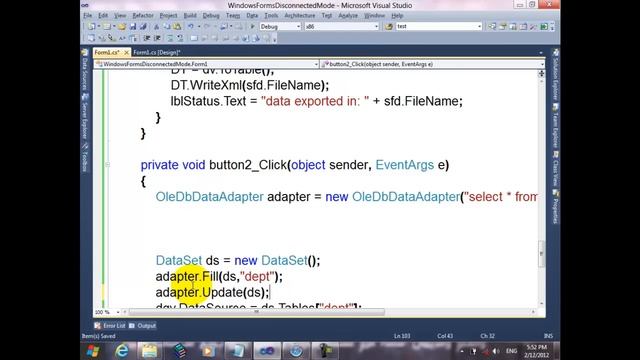Image resolution: width=640 pixels, height=360 pixels.
Task: Click the Save All toolbar icon
Action: coord(143,27)
